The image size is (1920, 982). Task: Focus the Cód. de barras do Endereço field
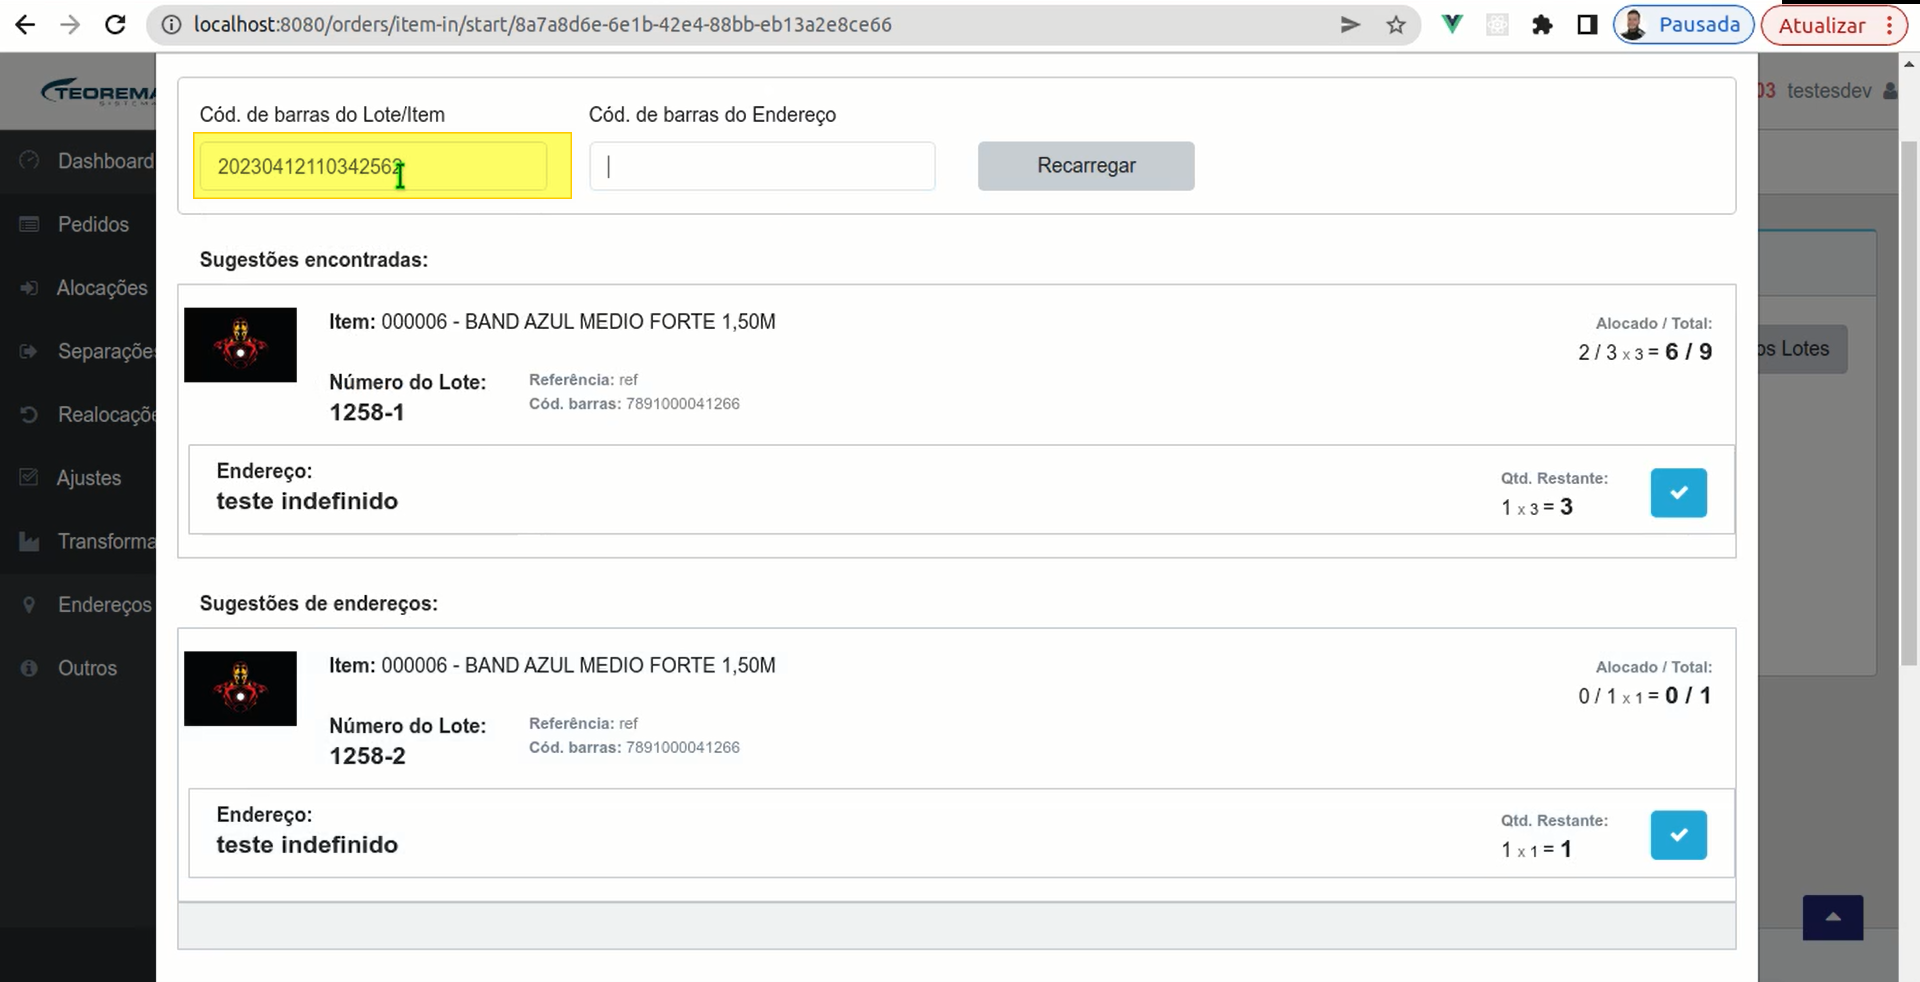point(762,166)
